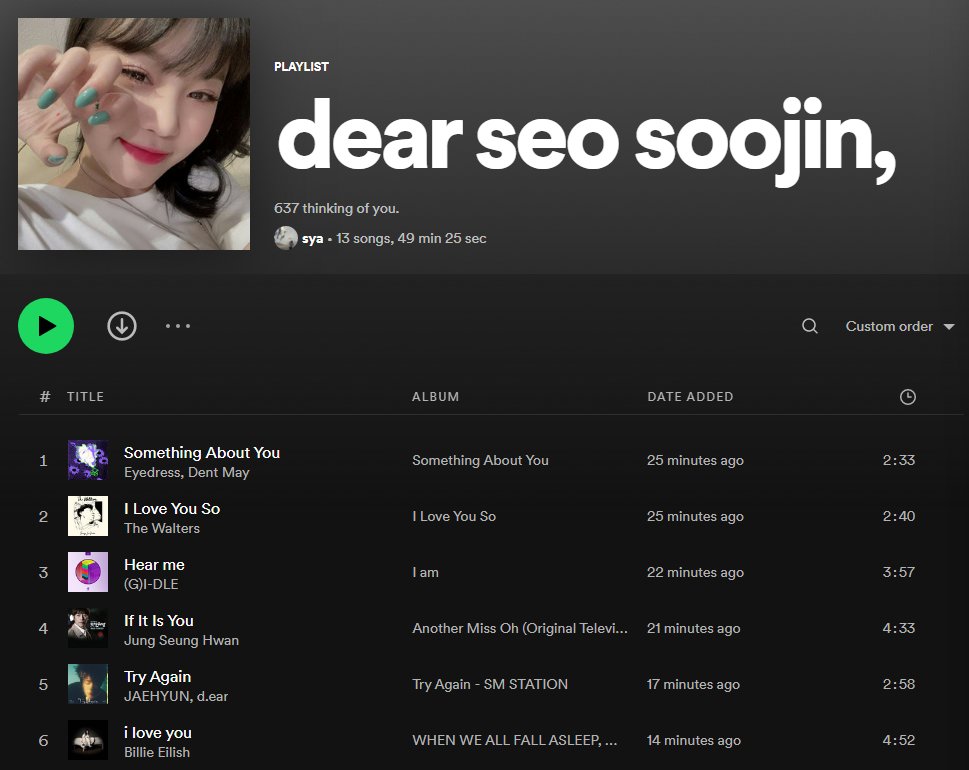Open artist Eyedress
This screenshot has width=969, height=770.
click(x=153, y=472)
